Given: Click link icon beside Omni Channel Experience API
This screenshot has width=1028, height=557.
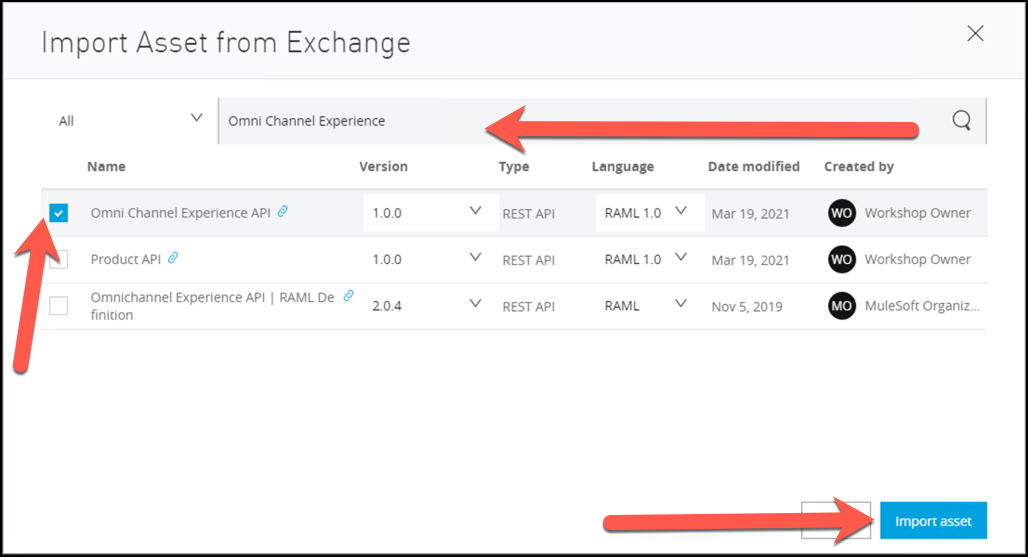Looking at the screenshot, I should tap(283, 212).
